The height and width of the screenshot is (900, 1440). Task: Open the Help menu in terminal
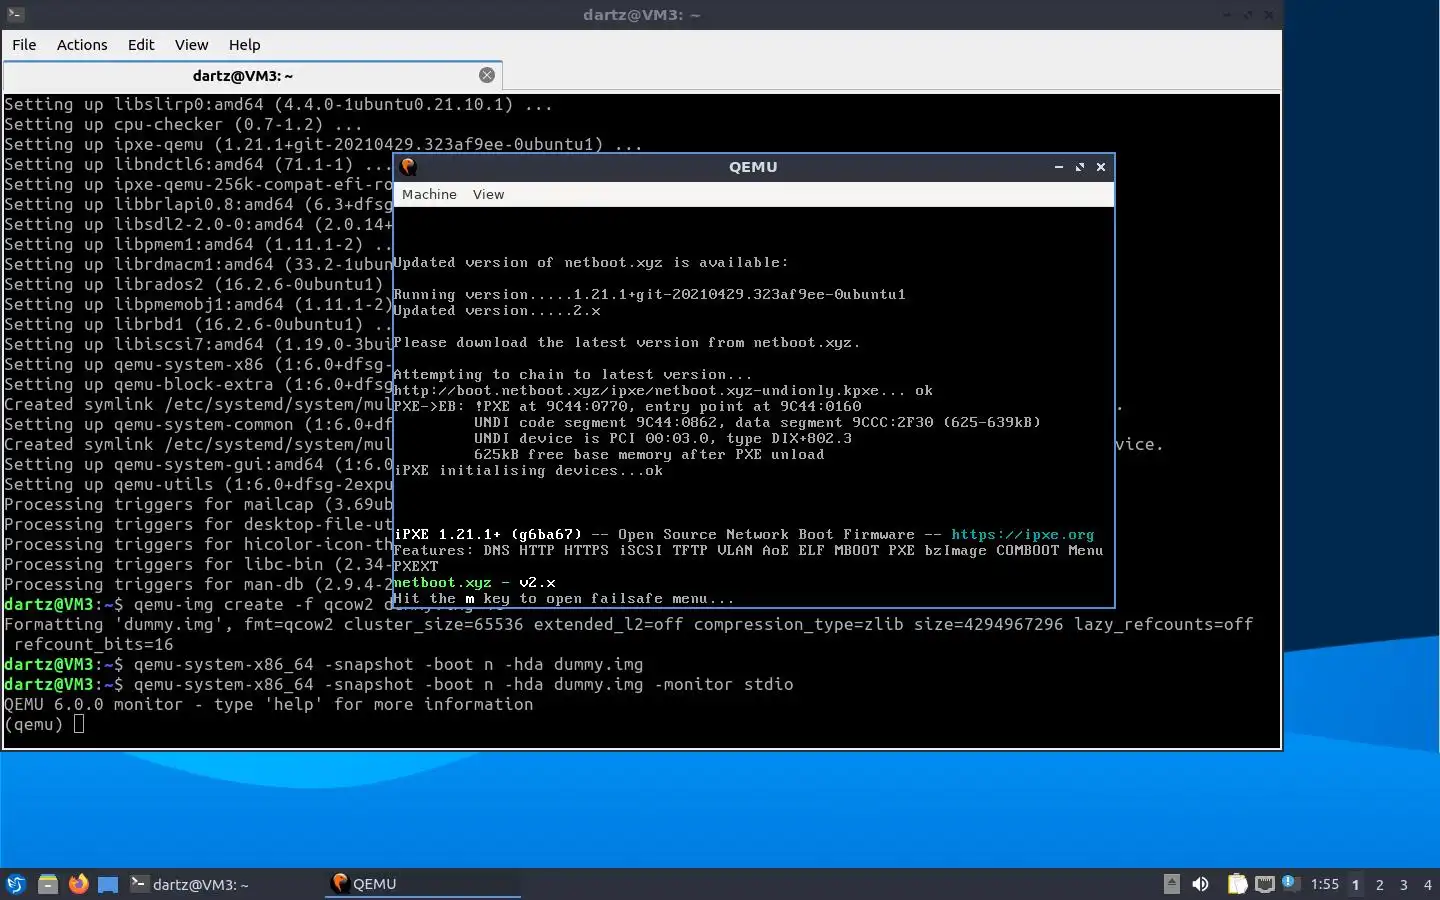point(244,45)
